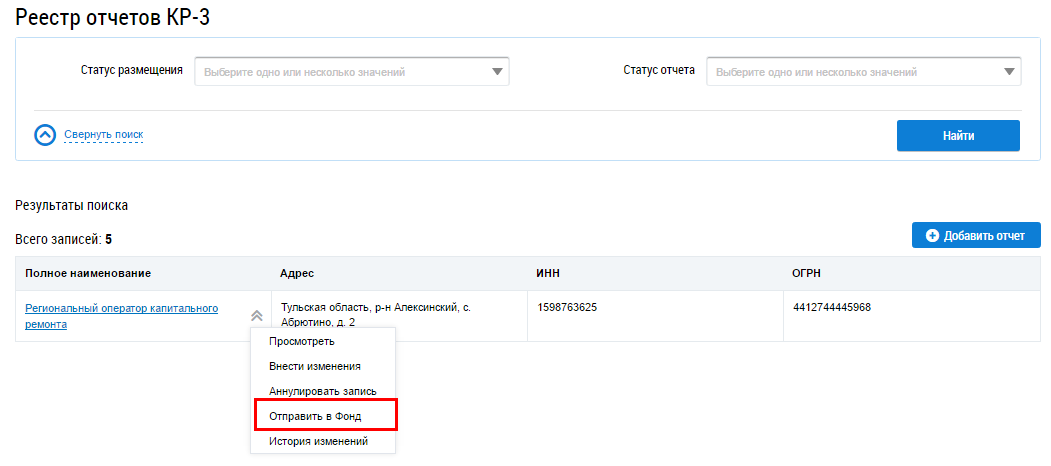
Task: Click the Добавить отчет button
Action: click(976, 235)
